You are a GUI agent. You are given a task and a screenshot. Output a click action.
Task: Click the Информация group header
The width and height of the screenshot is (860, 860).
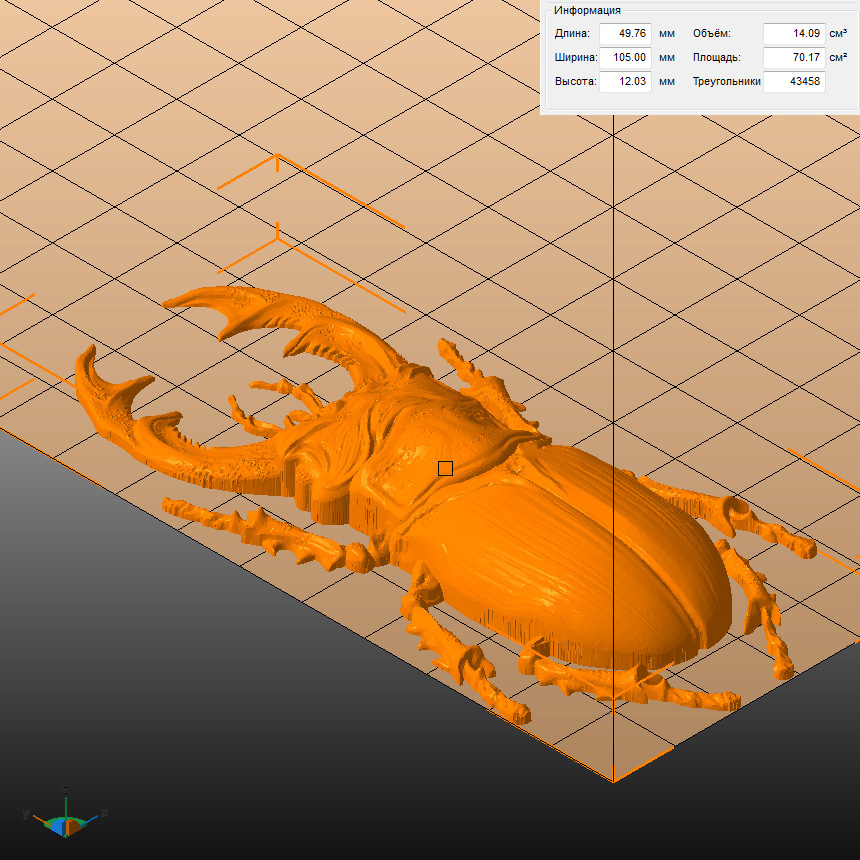tap(587, 10)
